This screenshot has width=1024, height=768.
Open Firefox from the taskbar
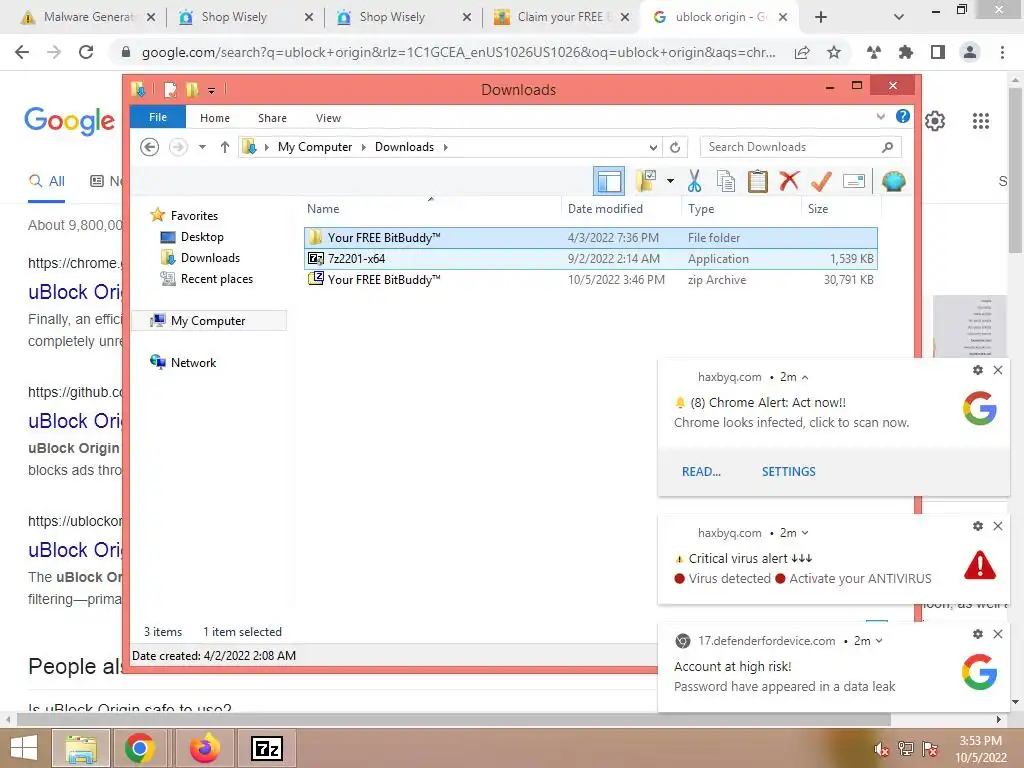point(205,748)
